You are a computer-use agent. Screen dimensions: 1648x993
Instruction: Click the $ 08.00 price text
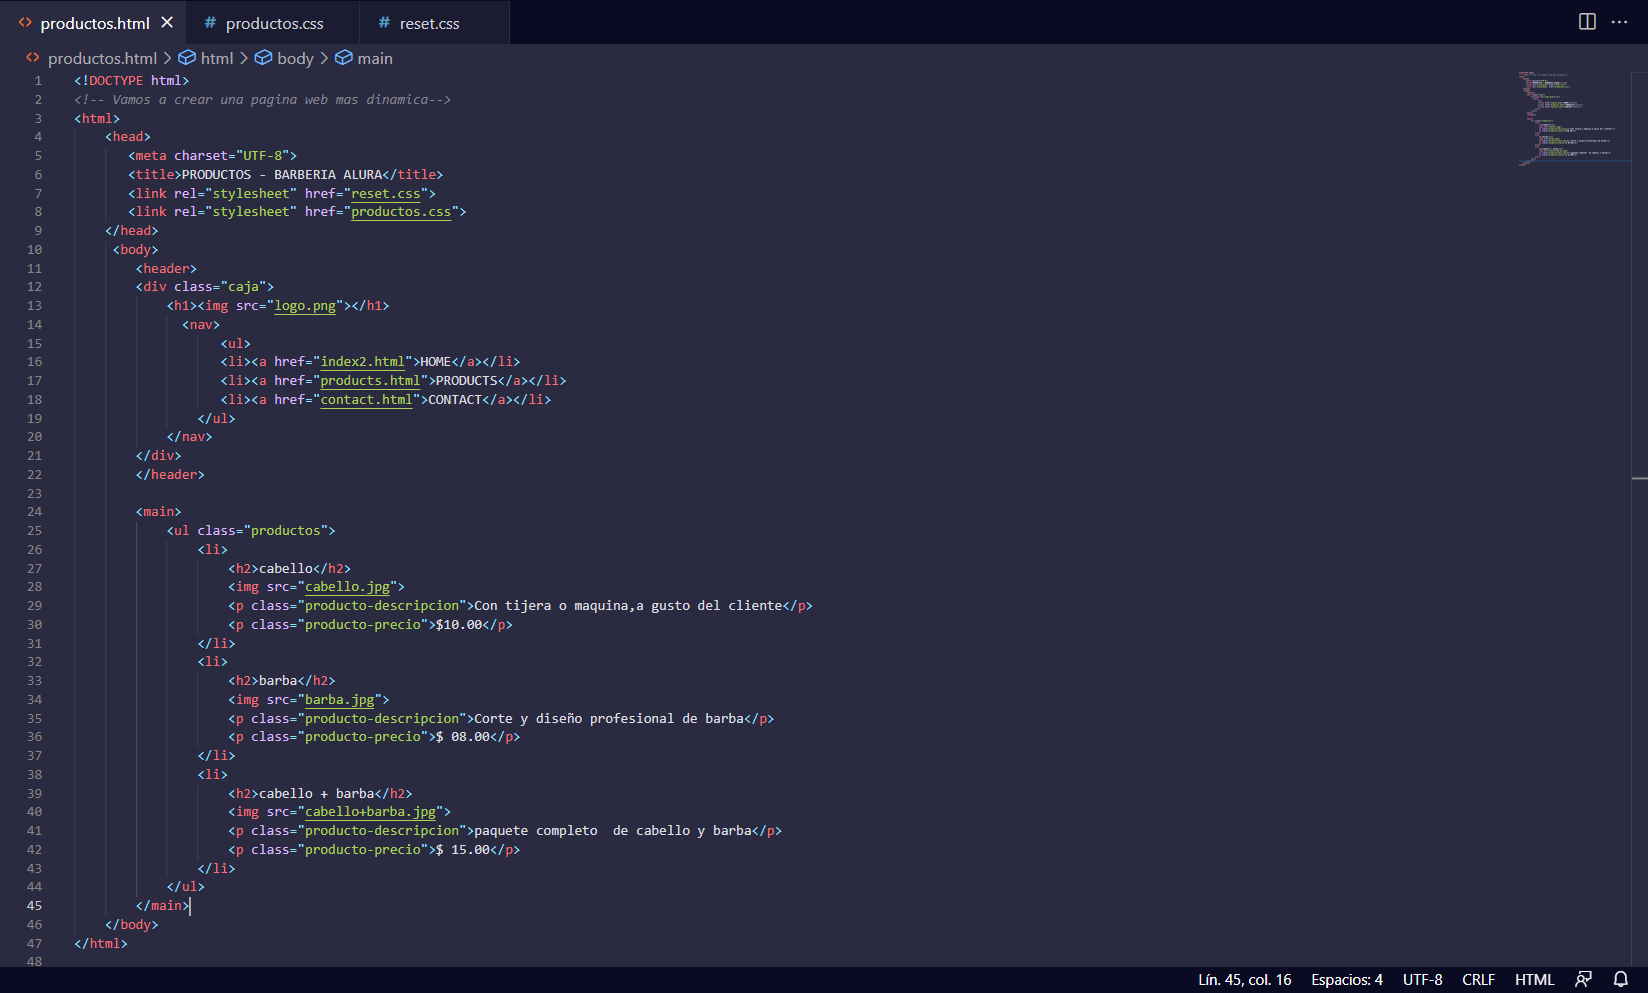pos(463,737)
